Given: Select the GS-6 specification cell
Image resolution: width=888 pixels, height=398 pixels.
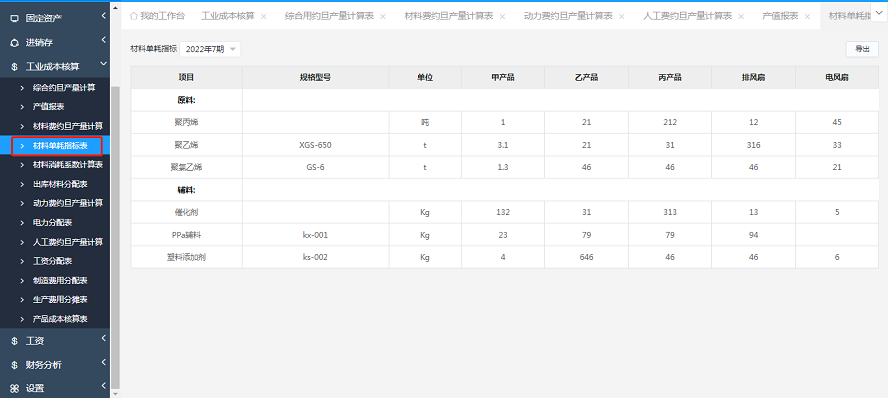Looking at the screenshot, I should pos(315,168).
